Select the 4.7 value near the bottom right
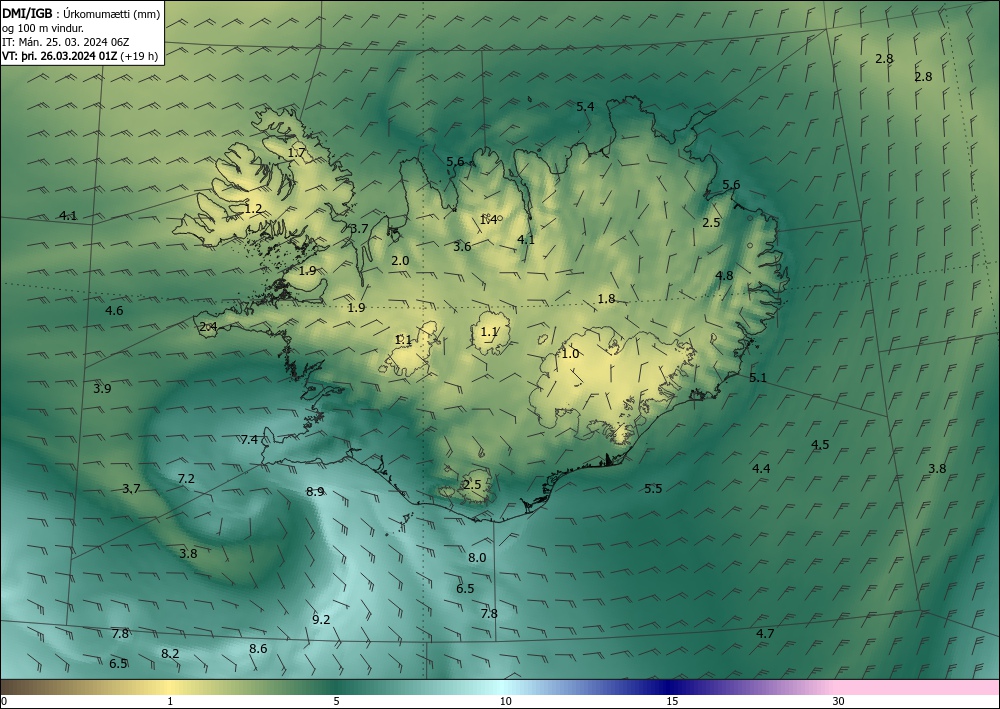 (x=765, y=633)
